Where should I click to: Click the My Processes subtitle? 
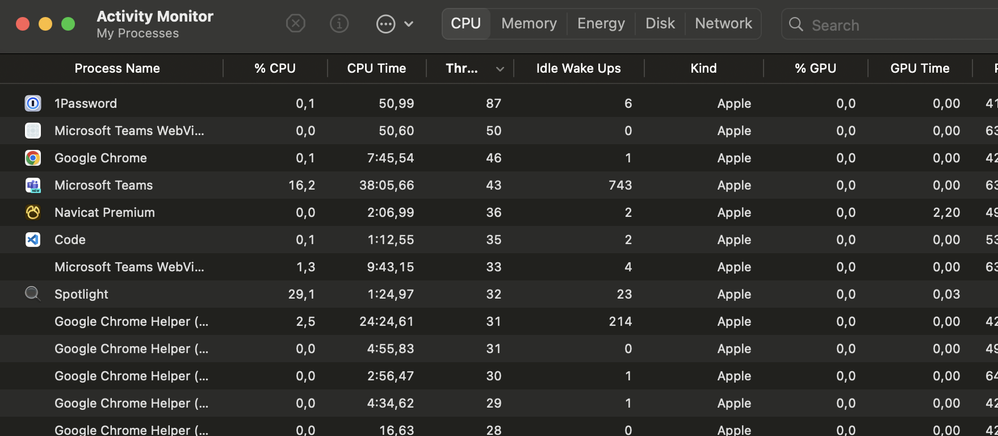click(x=137, y=33)
